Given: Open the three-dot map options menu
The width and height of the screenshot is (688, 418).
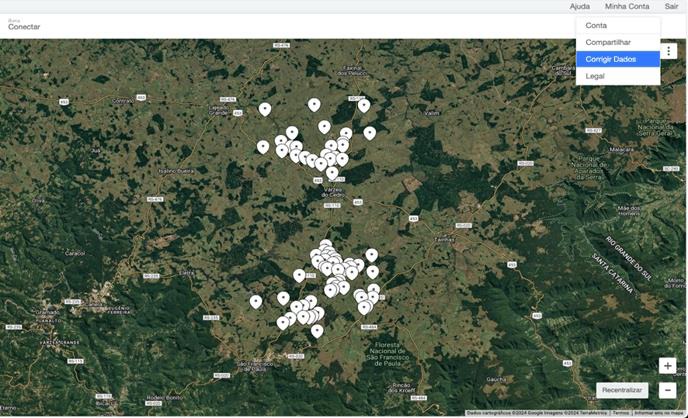Looking at the screenshot, I should tap(669, 51).
